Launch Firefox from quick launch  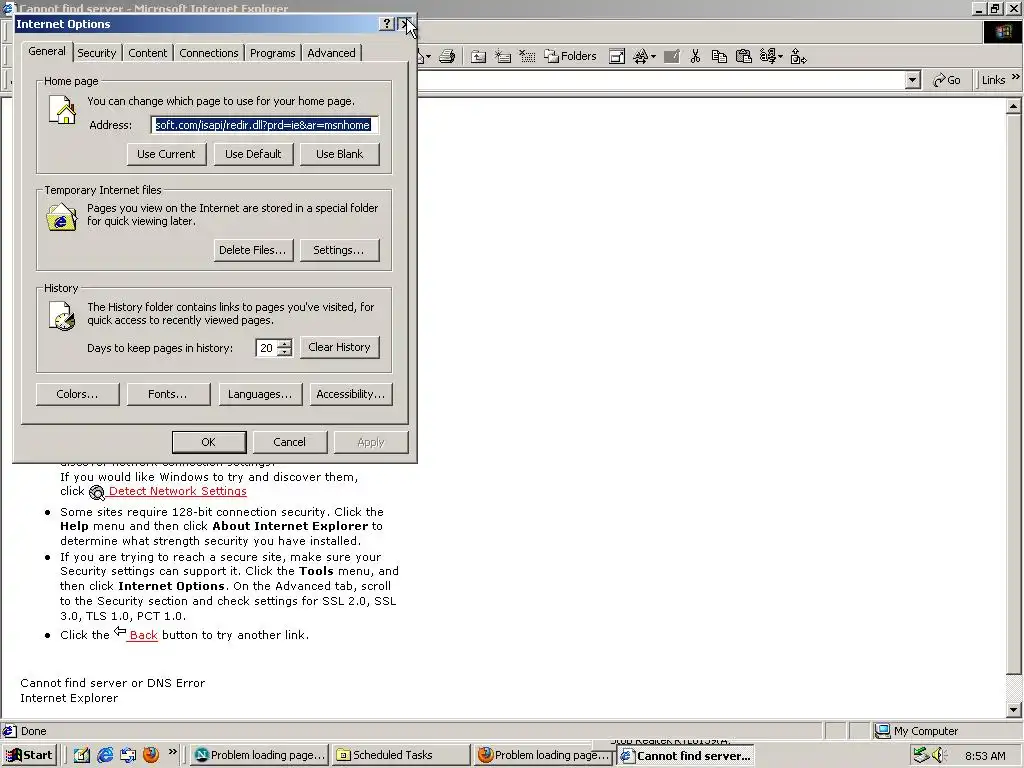coord(151,755)
